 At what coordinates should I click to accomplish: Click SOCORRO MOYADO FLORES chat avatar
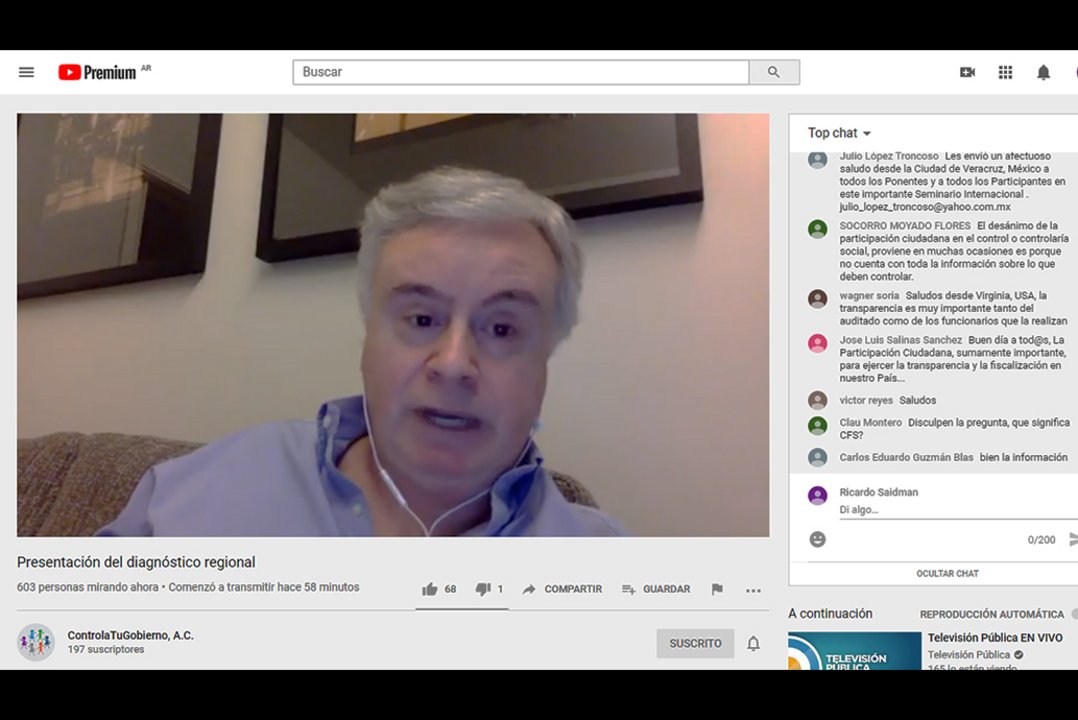tap(817, 229)
